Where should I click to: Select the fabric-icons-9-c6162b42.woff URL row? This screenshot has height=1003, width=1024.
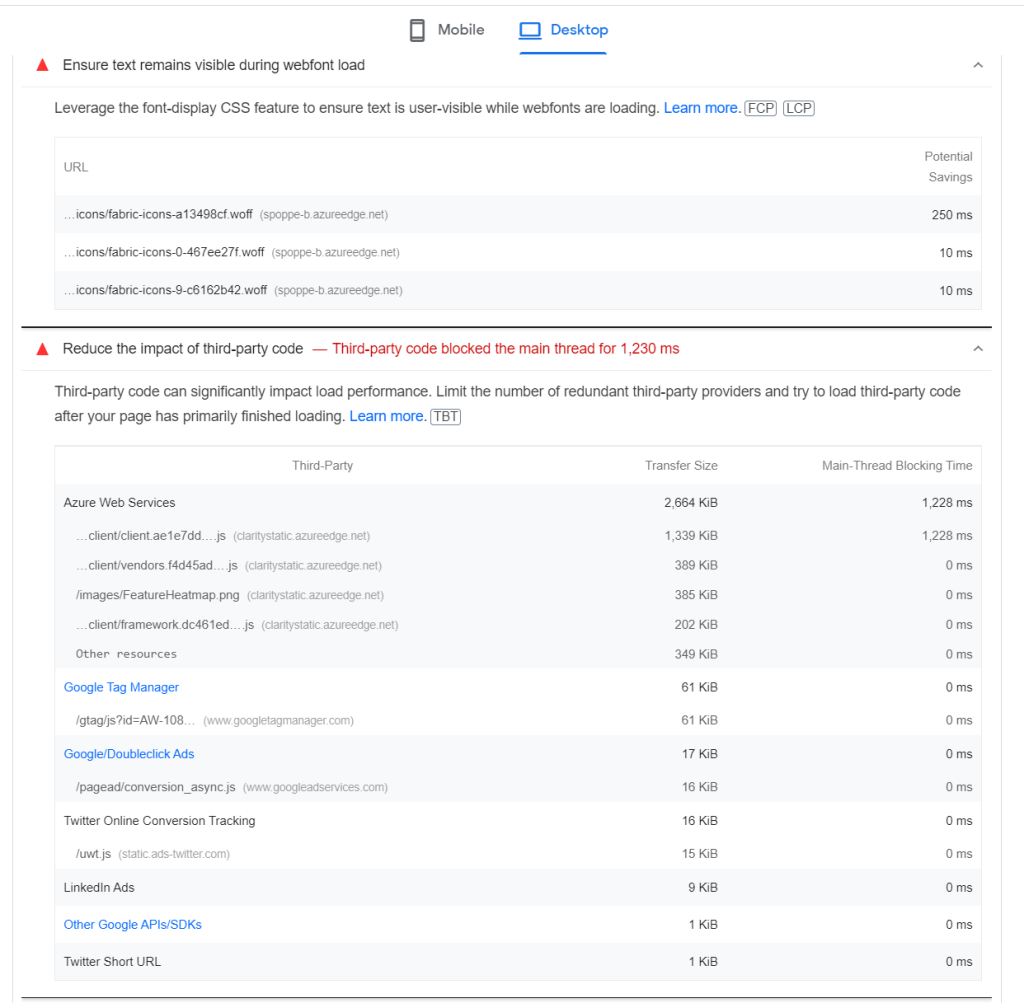518,290
